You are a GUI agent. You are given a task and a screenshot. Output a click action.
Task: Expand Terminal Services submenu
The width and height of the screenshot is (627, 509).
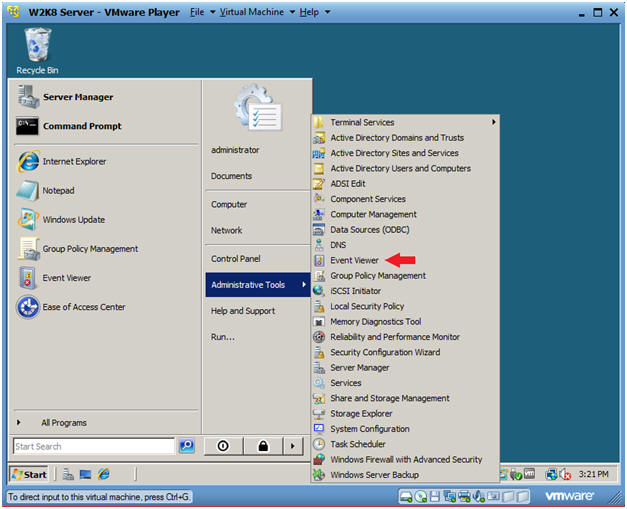[405, 122]
